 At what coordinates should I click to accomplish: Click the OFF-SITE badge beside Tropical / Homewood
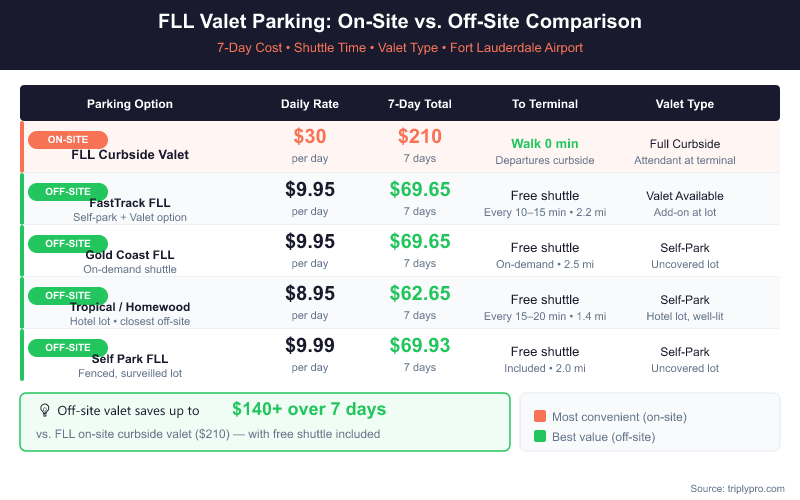click(68, 295)
